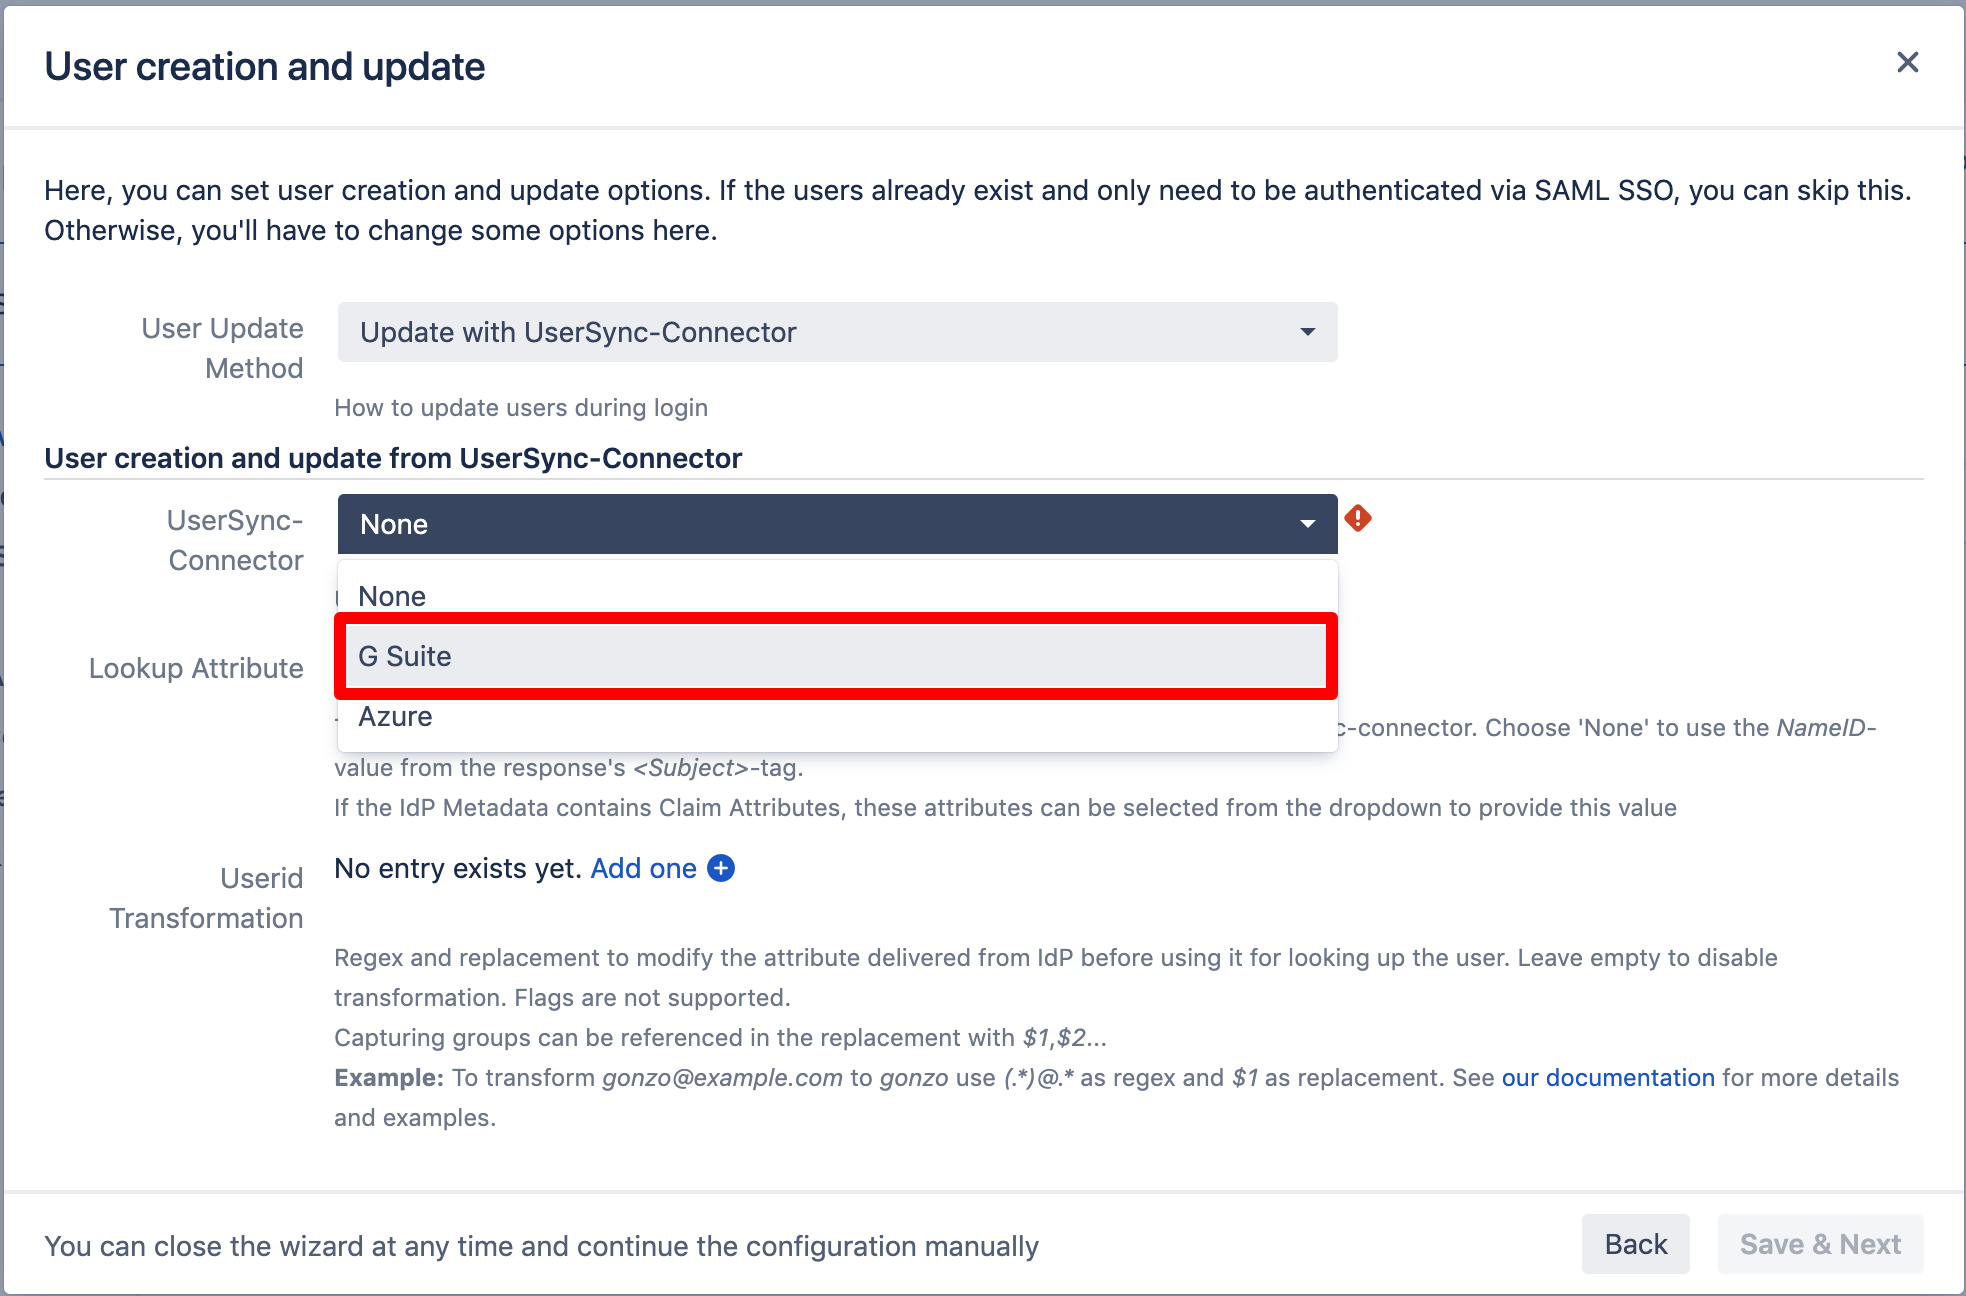Pick Azure from the connector list

(396, 716)
